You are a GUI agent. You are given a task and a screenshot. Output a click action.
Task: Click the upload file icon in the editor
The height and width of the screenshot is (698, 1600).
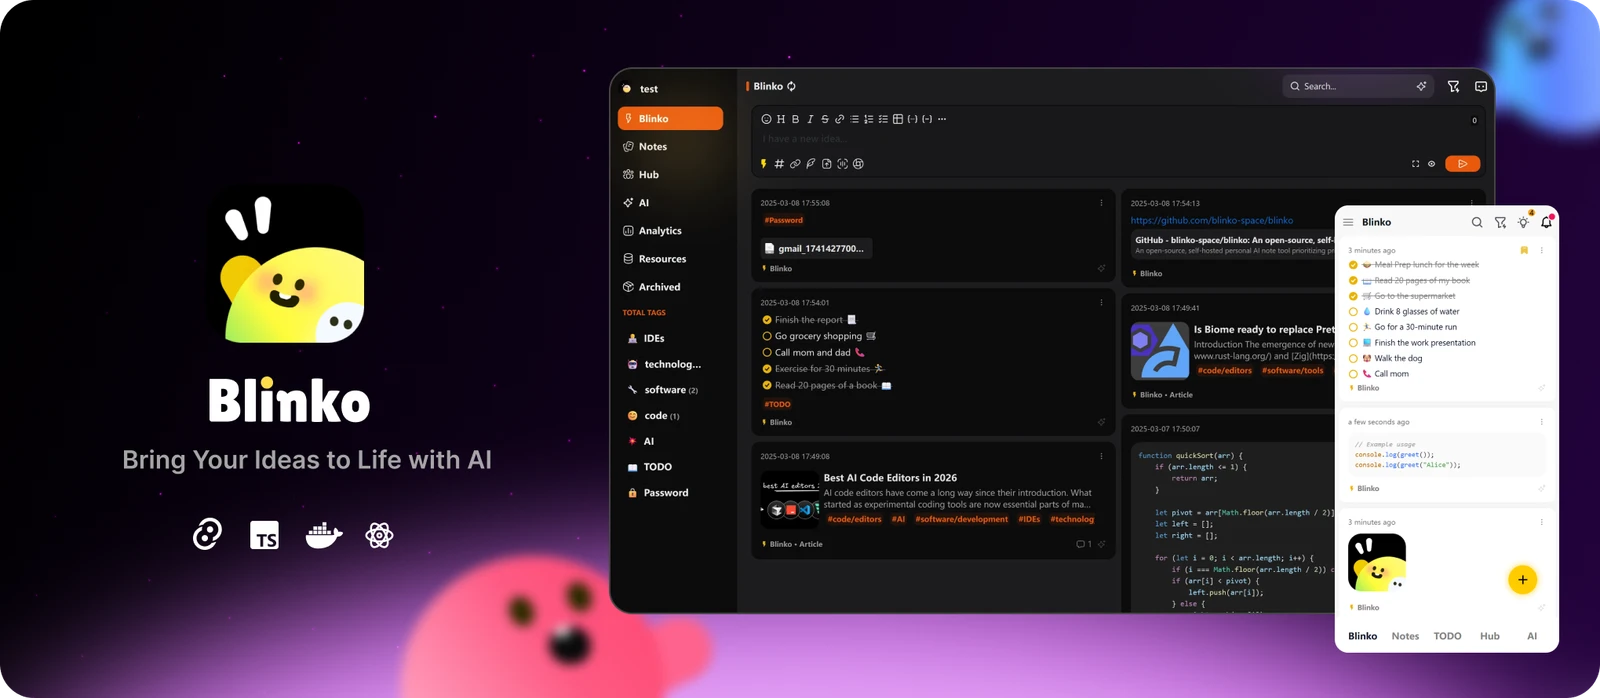(827, 164)
